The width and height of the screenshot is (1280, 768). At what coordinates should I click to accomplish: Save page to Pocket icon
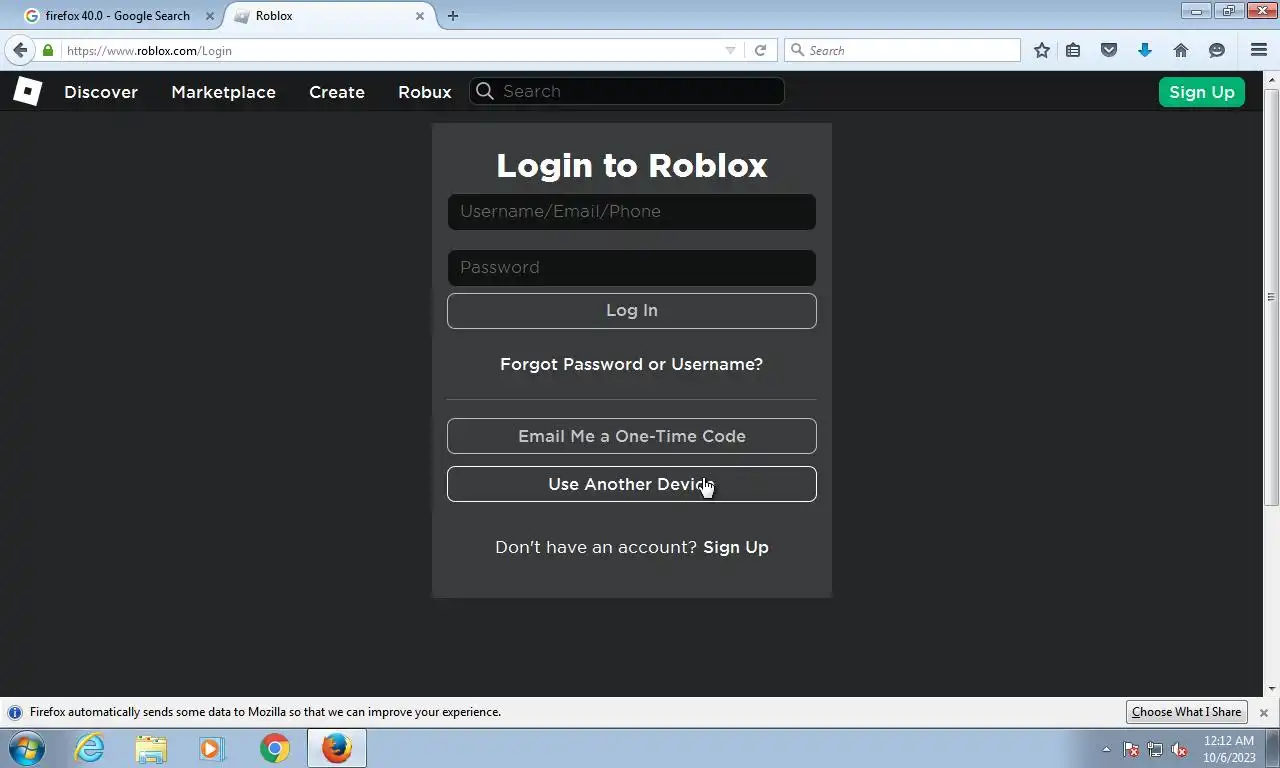(x=1109, y=50)
